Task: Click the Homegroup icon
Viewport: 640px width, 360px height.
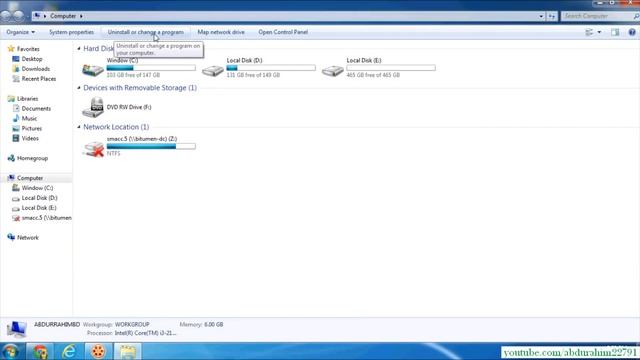Action: click(11, 158)
